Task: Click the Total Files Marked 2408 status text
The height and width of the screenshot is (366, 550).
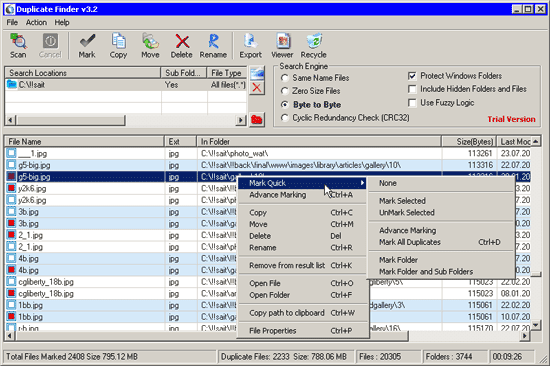Action: (72, 357)
